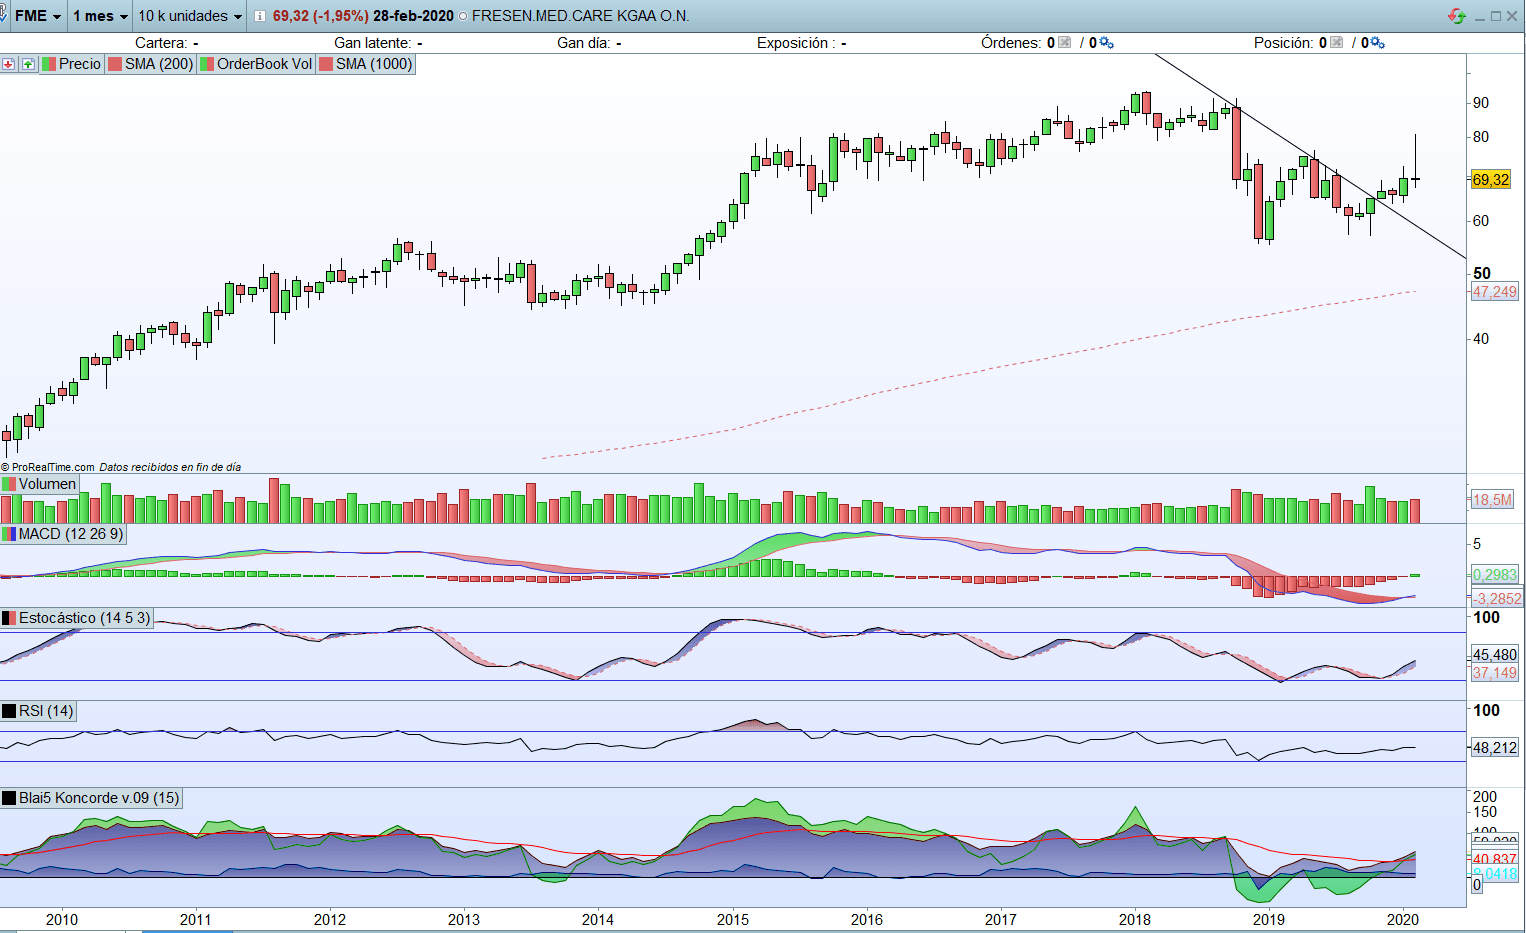Click the 28-feb-2020 date in the title bar
The width and height of the screenshot is (1526, 933).
[413, 16]
